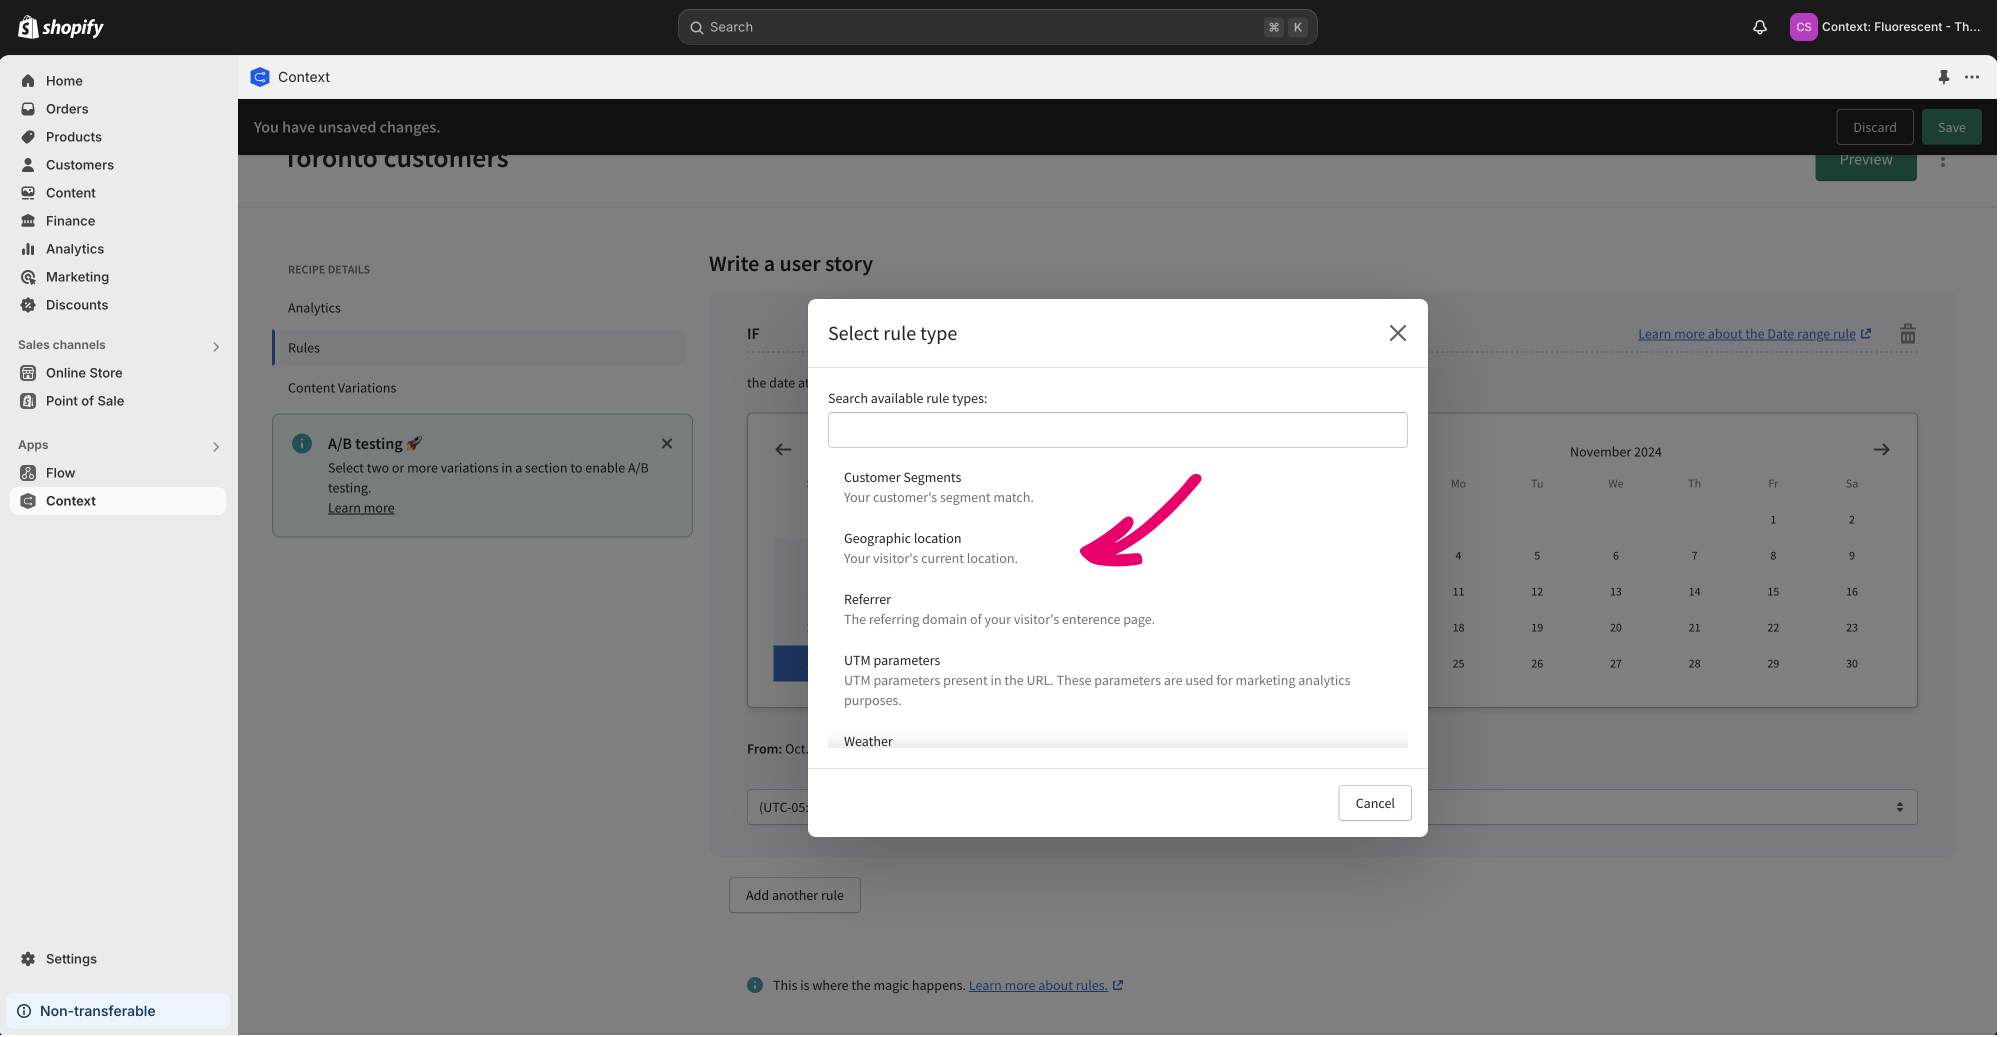Close the Select rule type dialog
Viewport: 2000px width, 1037px height.
[1397, 333]
